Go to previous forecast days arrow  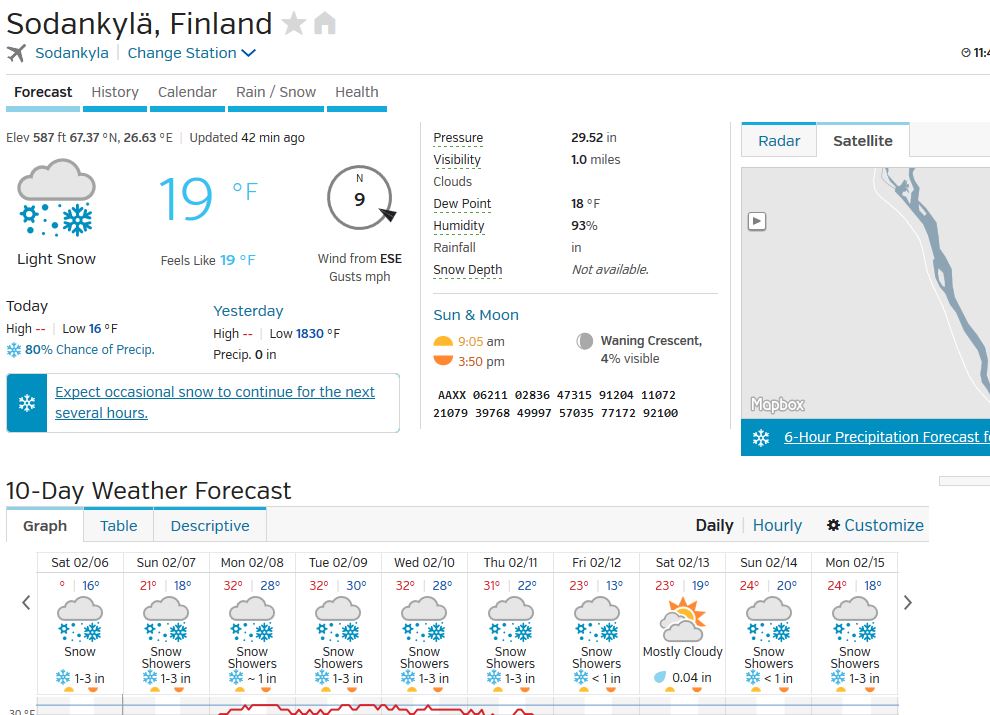[x=26, y=602]
